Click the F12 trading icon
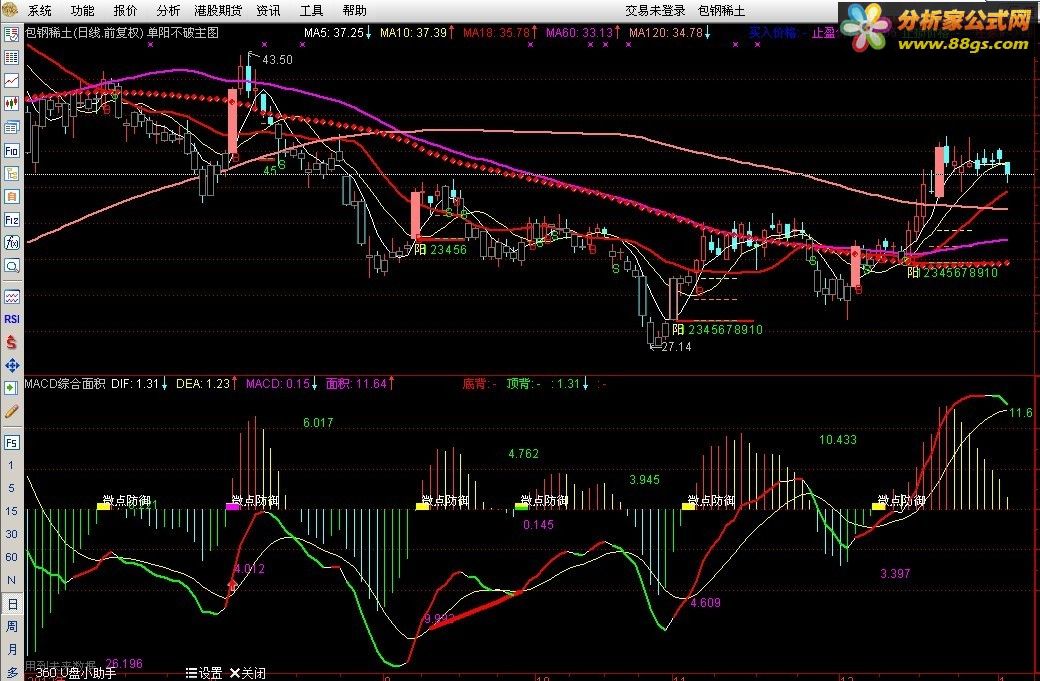Image resolution: width=1040 pixels, height=681 pixels. [x=11, y=219]
